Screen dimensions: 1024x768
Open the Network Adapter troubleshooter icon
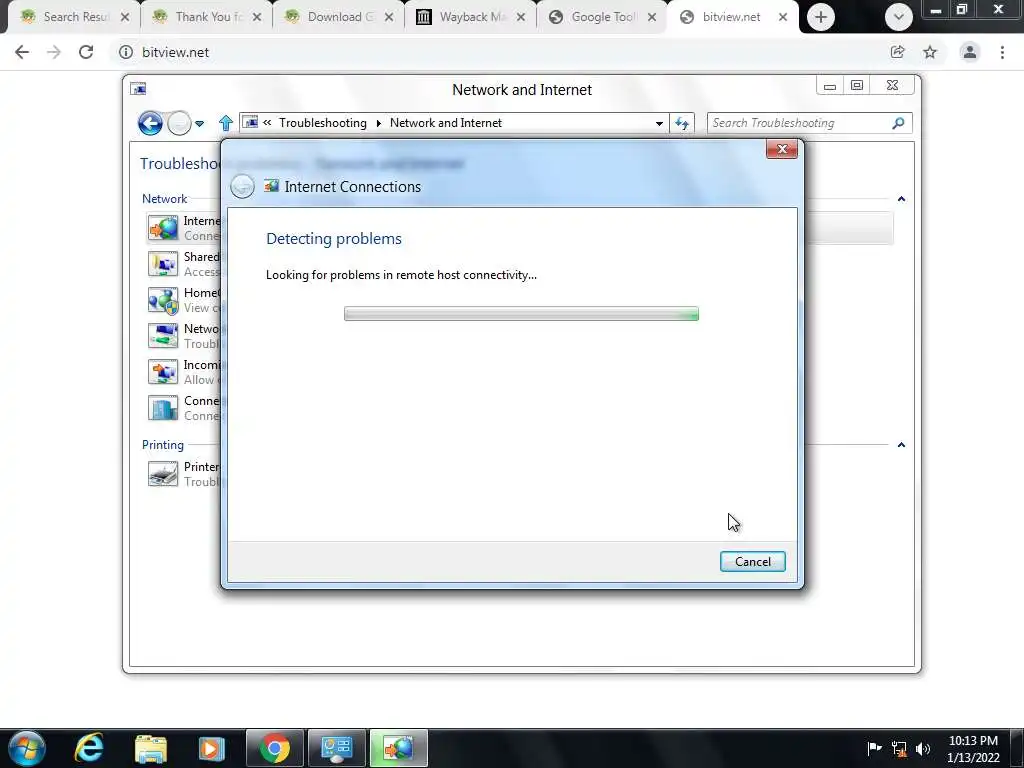tap(163, 336)
